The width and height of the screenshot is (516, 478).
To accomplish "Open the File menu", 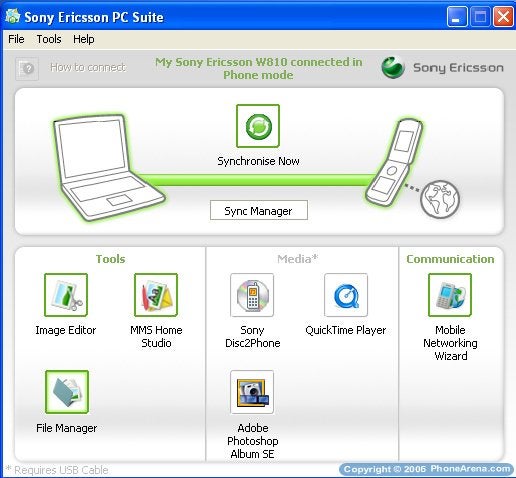I will 16,39.
